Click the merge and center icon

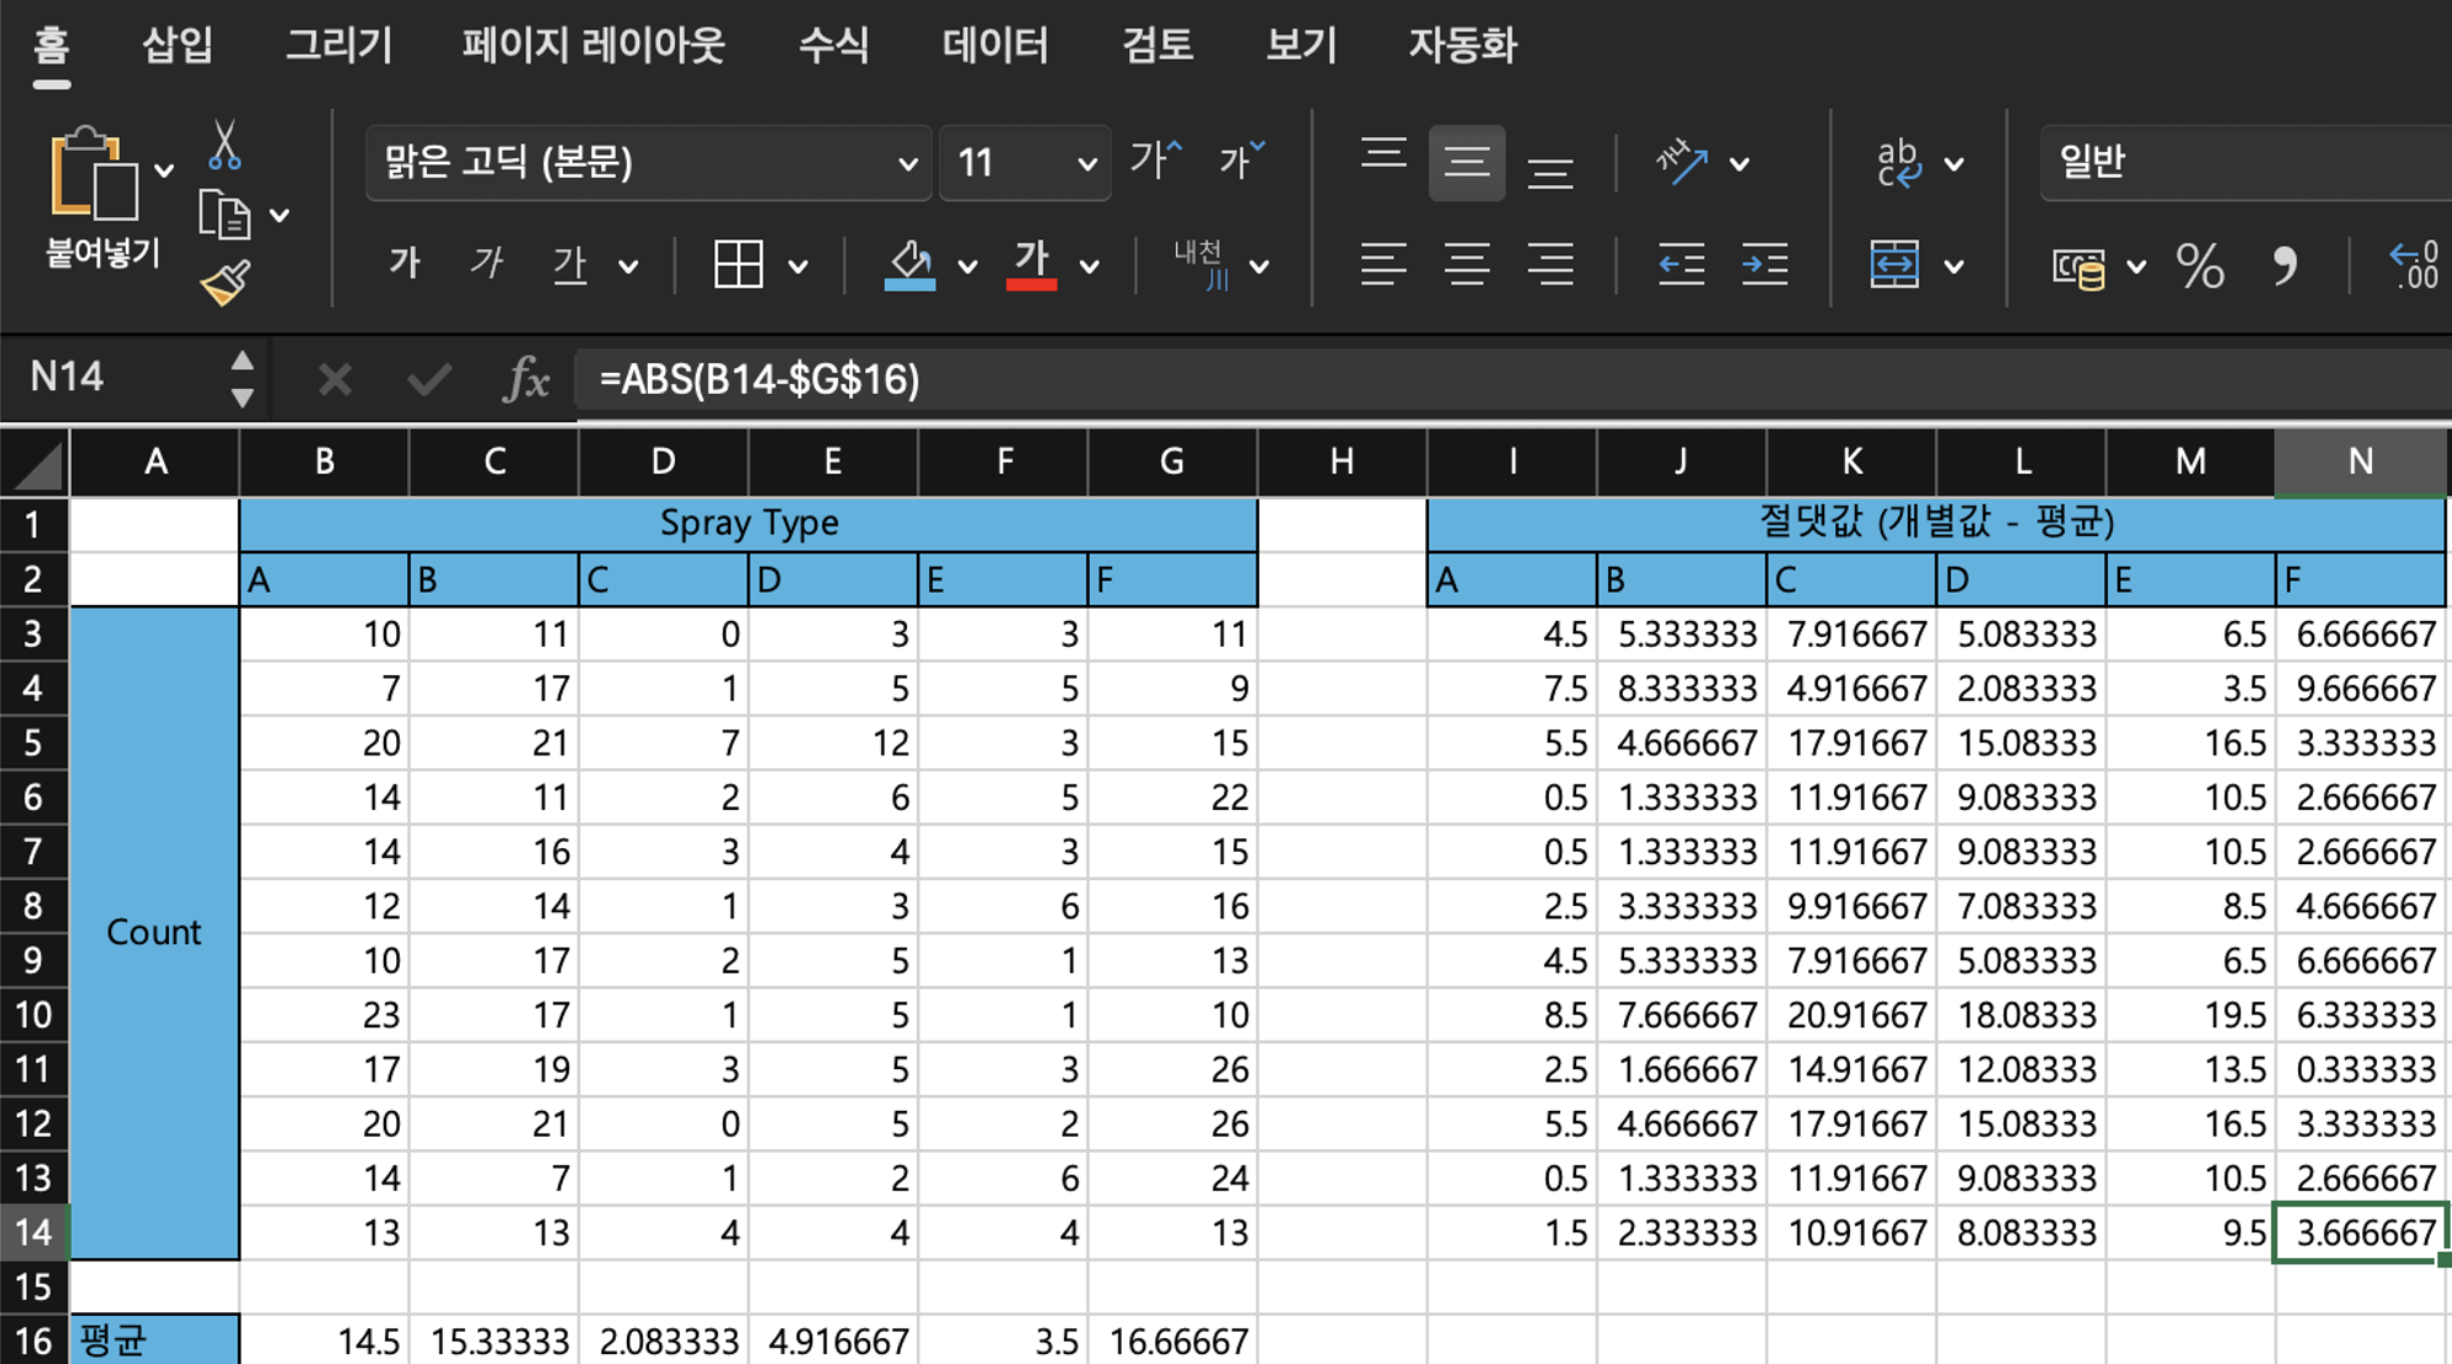(1894, 265)
